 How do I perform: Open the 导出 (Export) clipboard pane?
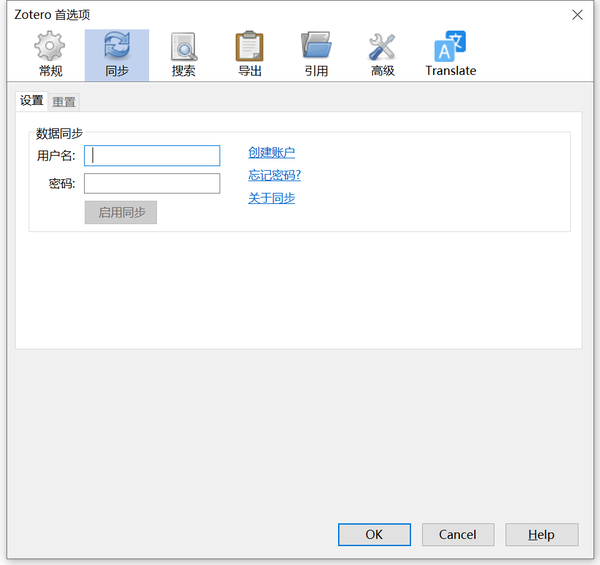click(249, 55)
